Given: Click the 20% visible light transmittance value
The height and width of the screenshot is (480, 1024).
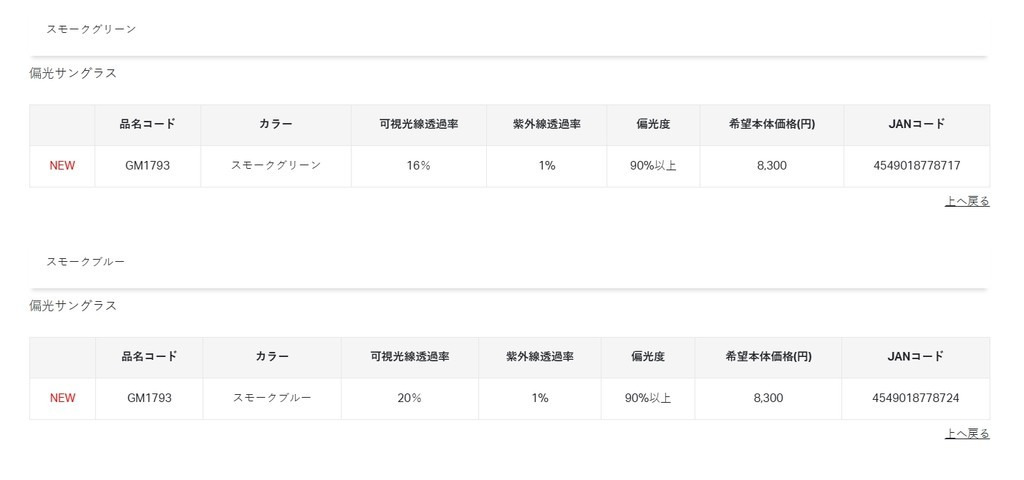Looking at the screenshot, I should click(409, 398).
